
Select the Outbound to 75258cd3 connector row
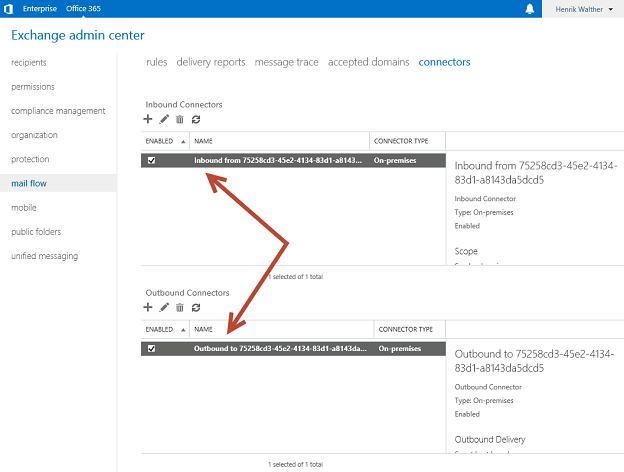click(x=293, y=349)
